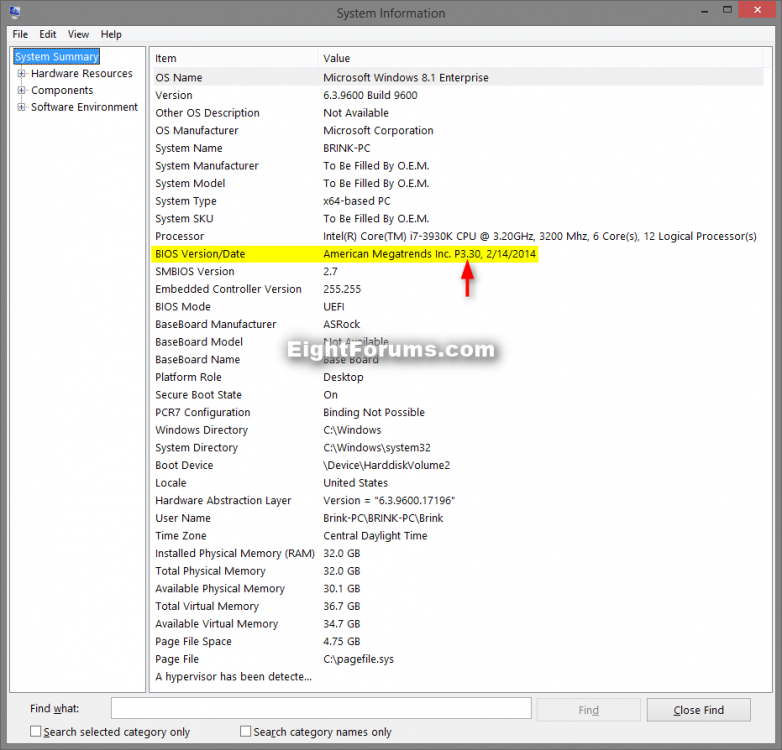Click the Microsoft Windows 8.1 Enterprise value
The image size is (782, 750).
(x=405, y=78)
